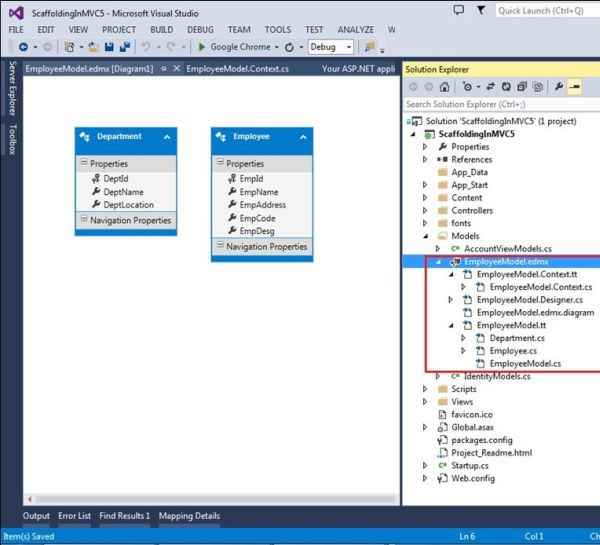Open the DEBUG menu
Image resolution: width=600 pixels, height=545 pixels.
coord(200,29)
